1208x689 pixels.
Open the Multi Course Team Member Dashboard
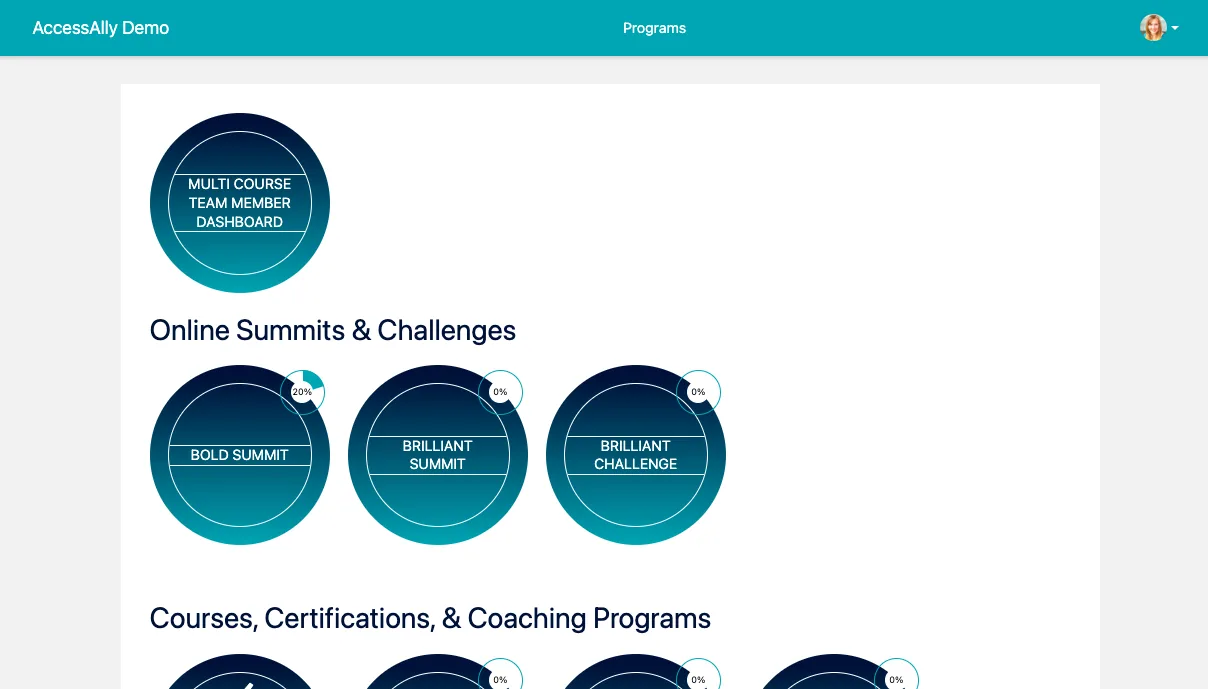(x=240, y=203)
